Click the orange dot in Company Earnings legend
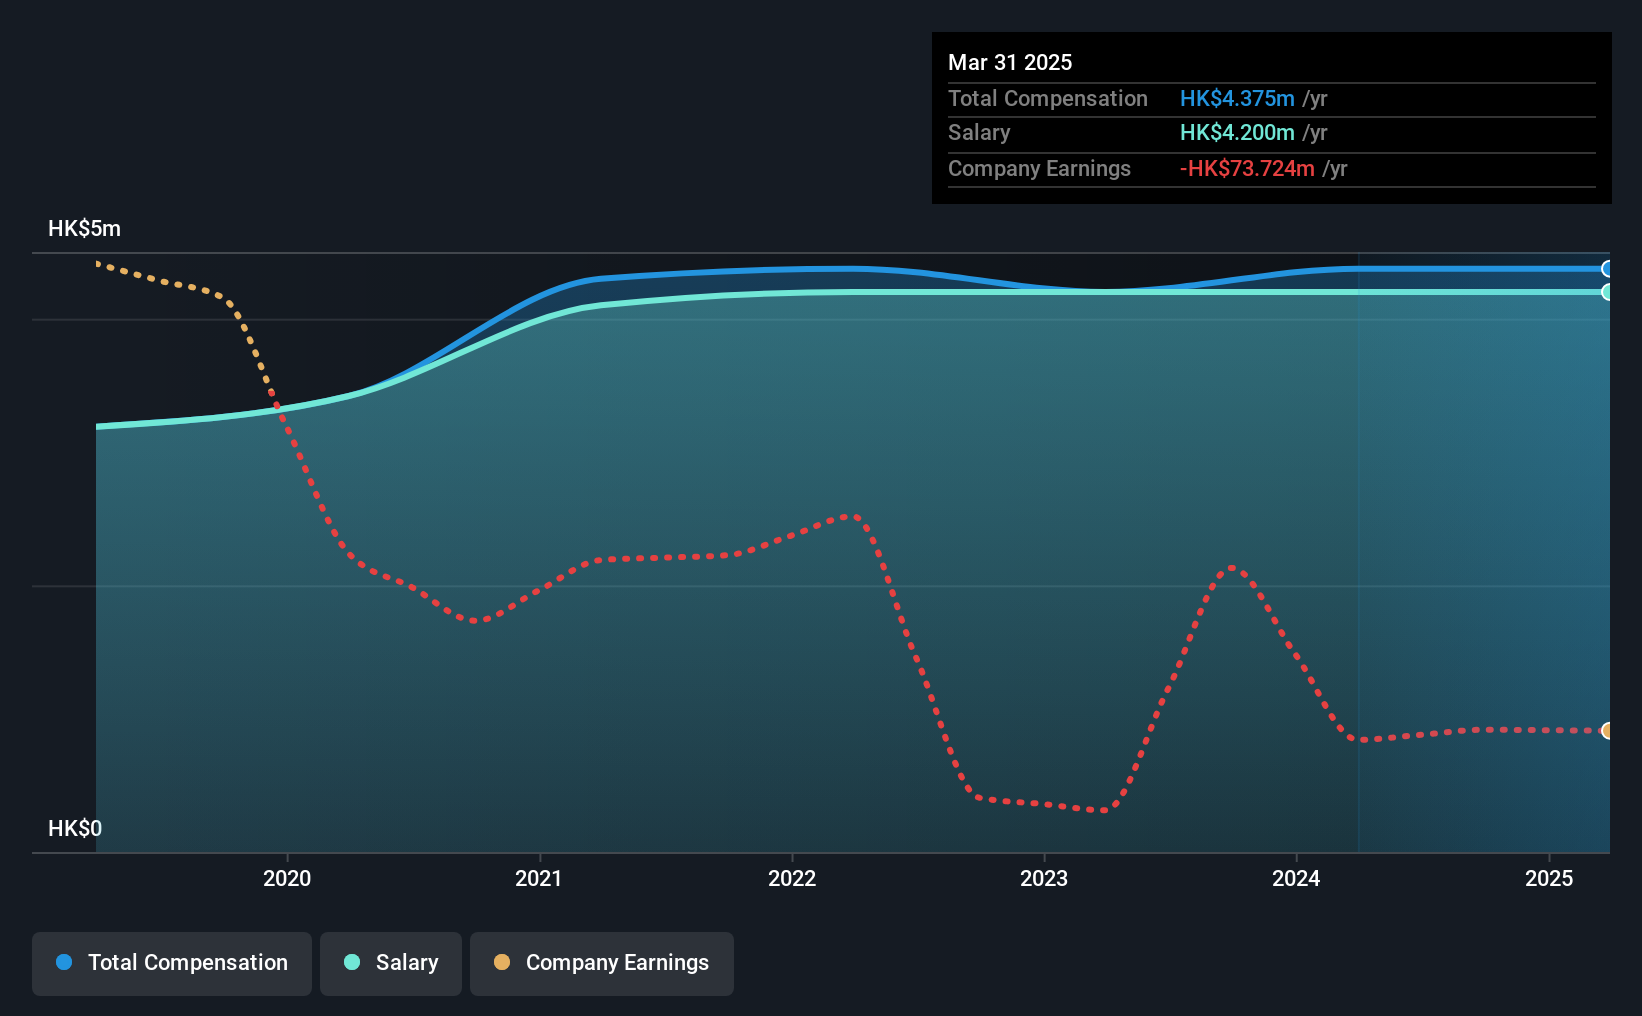Viewport: 1642px width, 1016px height. click(x=502, y=962)
